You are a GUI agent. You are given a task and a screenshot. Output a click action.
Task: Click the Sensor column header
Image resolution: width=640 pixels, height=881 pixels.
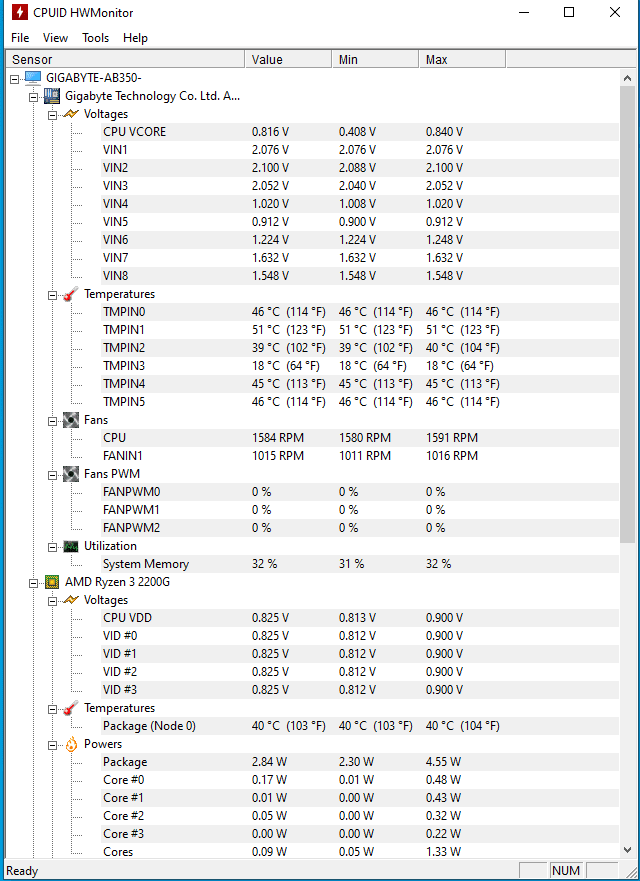coord(125,60)
